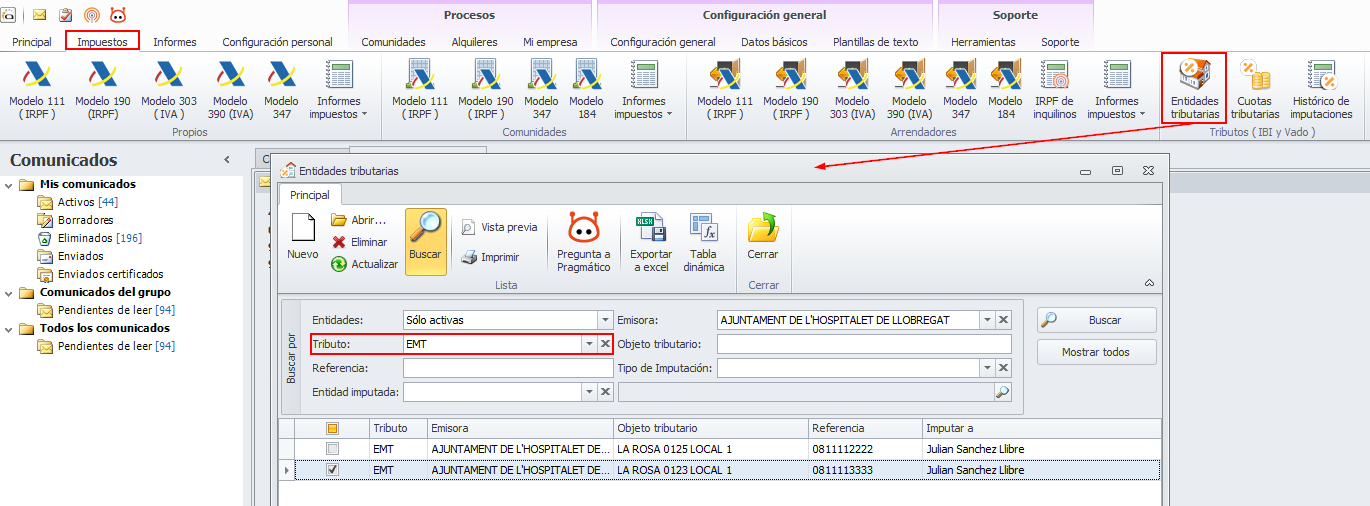Uncheck the LA ROSA 0123 LOCAL 1 row checkbox
This screenshot has width=1370, height=506.
click(332, 469)
